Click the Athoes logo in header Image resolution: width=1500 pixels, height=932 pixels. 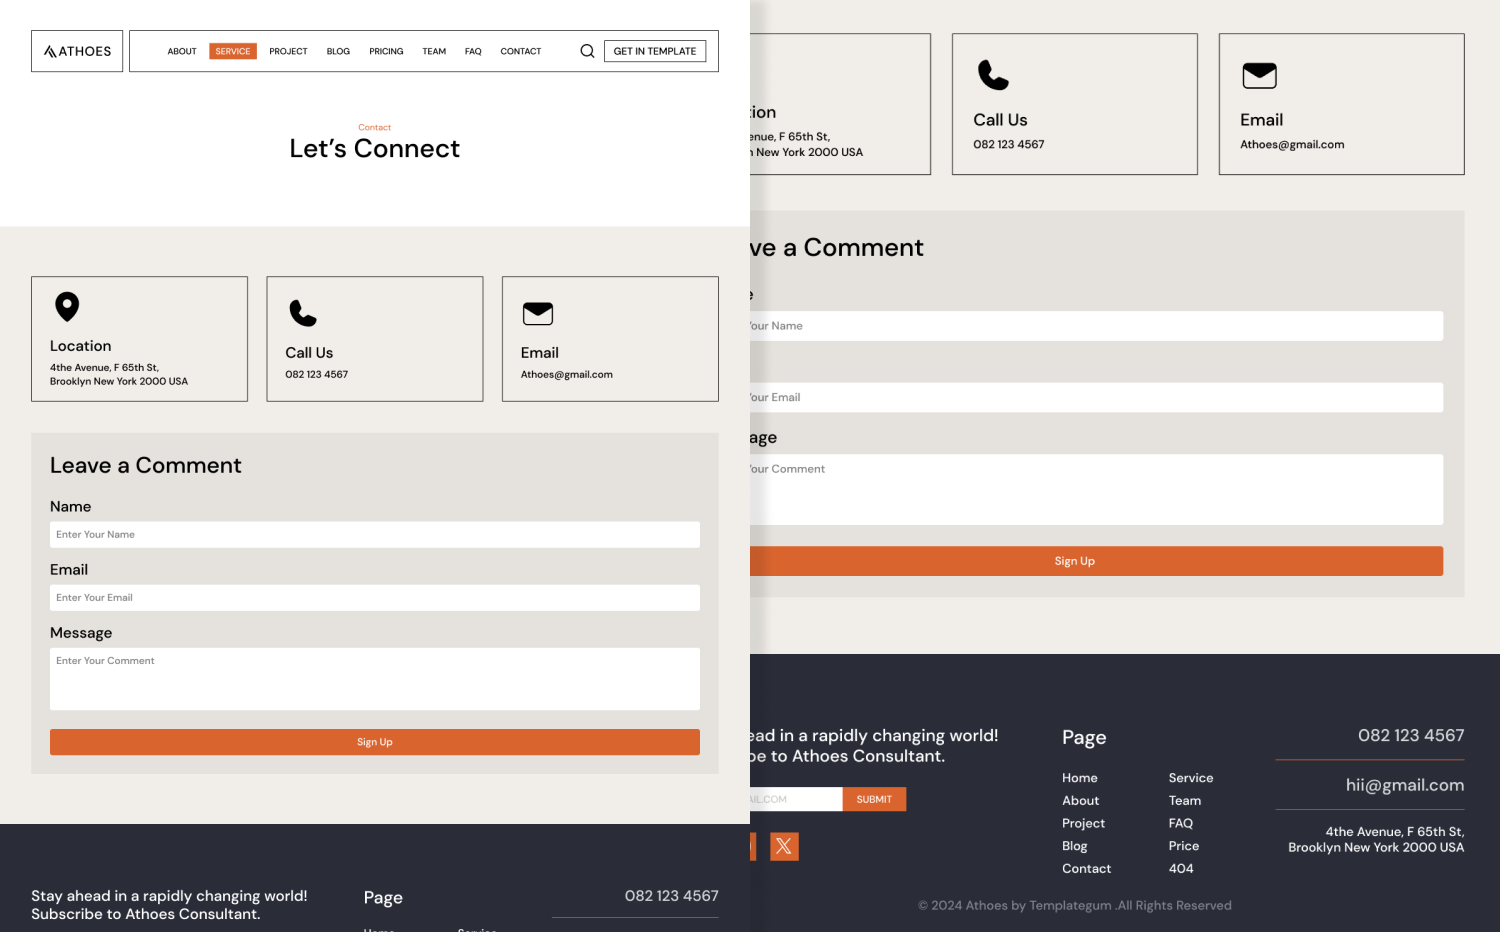[77, 51]
